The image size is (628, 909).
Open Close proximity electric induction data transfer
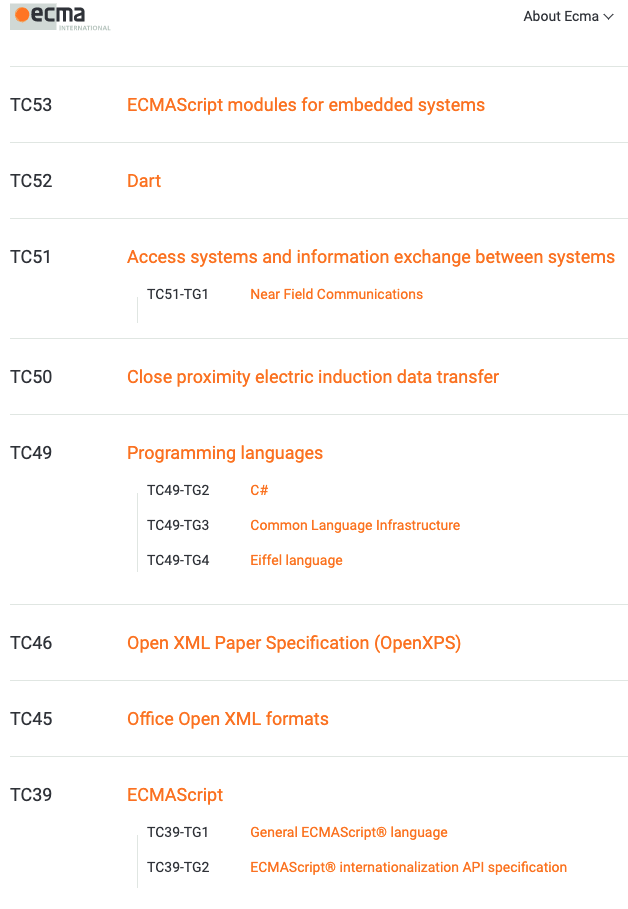313,377
